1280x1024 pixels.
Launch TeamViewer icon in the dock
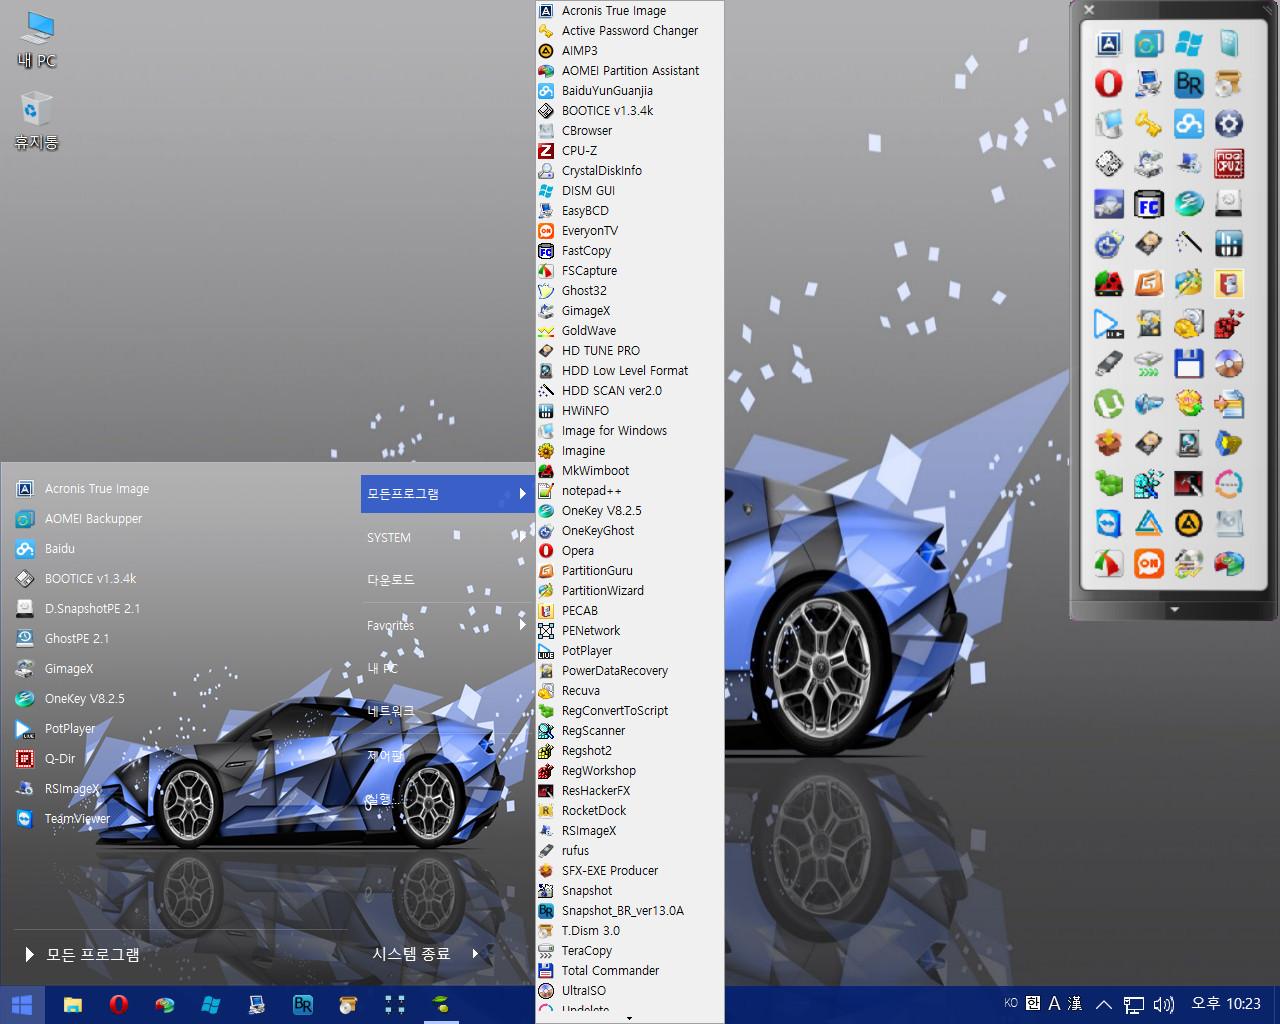[1108, 524]
